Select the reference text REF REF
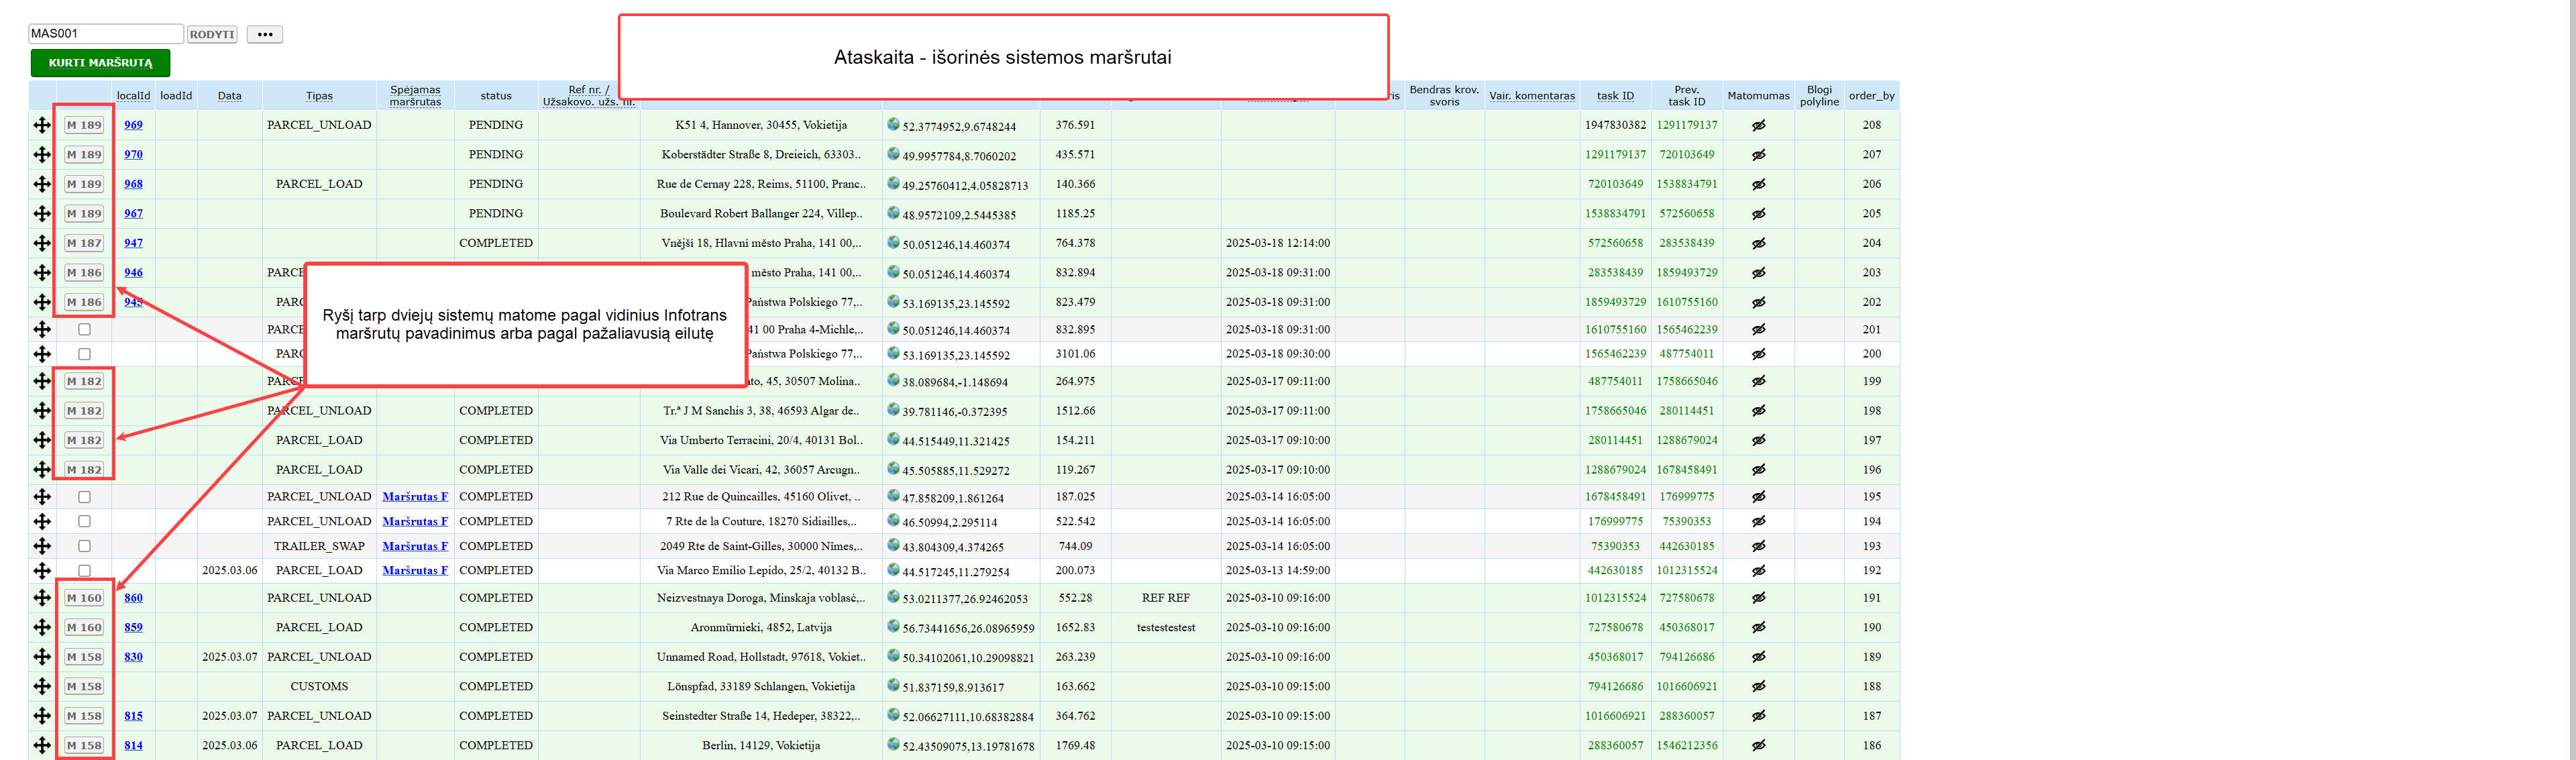Screen dimensions: 2576x760 pos(1165,598)
